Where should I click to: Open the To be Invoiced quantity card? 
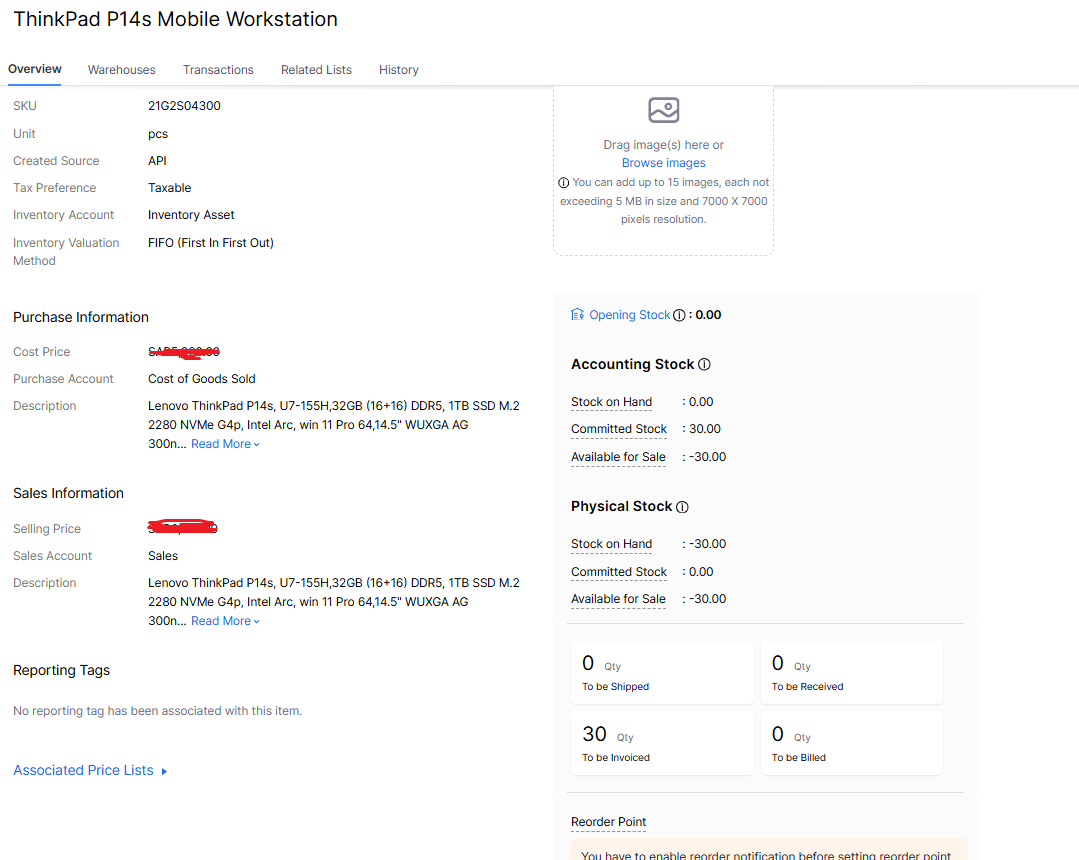[x=663, y=743]
